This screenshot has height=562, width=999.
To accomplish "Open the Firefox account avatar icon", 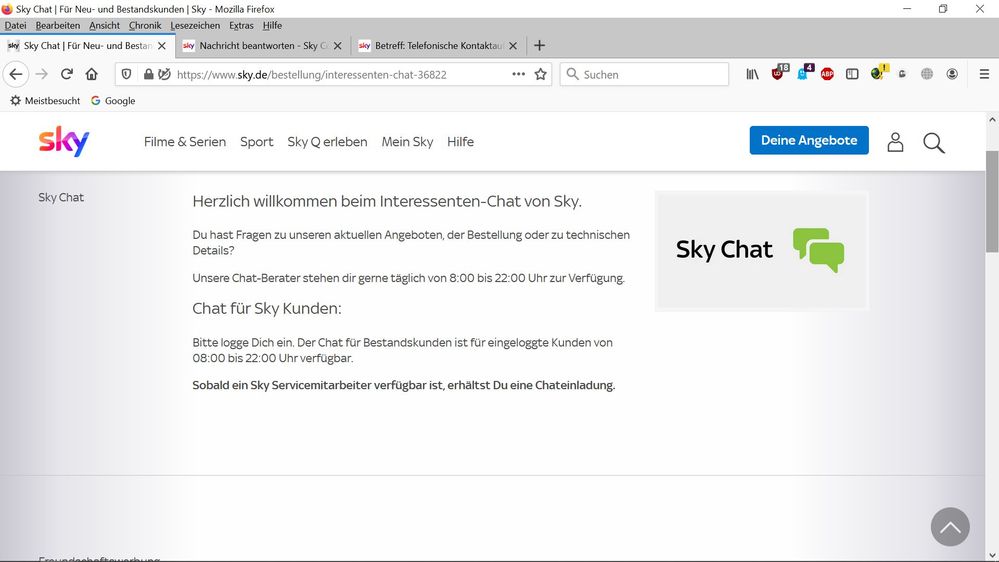I will click(x=952, y=75).
